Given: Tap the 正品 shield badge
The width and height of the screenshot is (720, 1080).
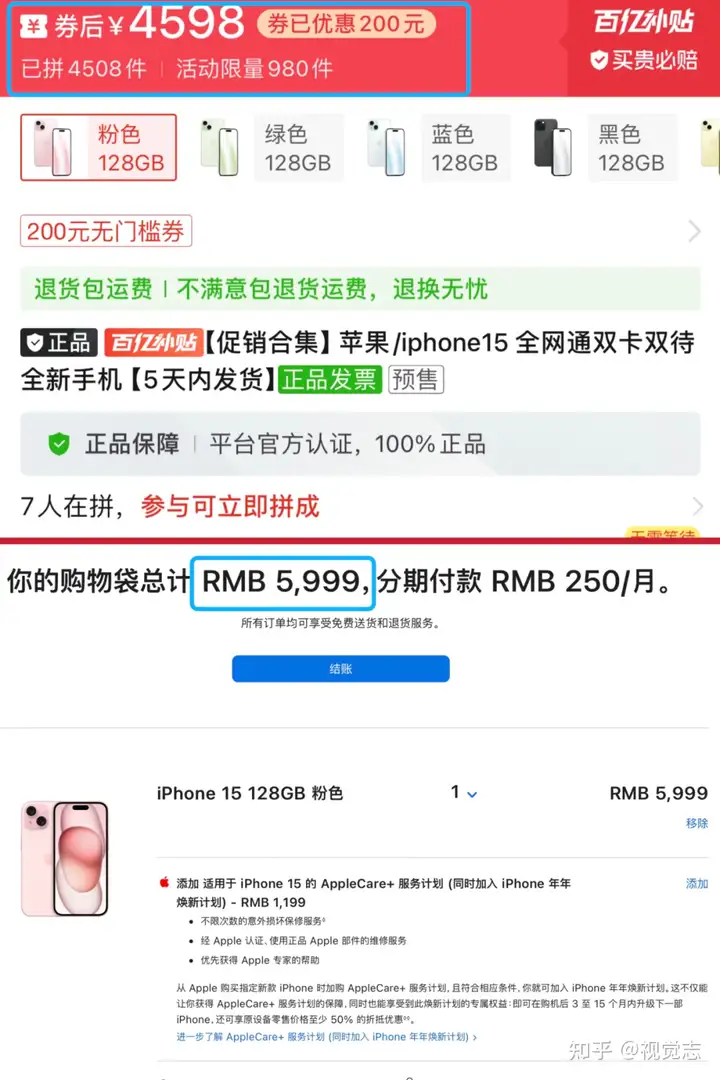Looking at the screenshot, I should click(59, 342).
